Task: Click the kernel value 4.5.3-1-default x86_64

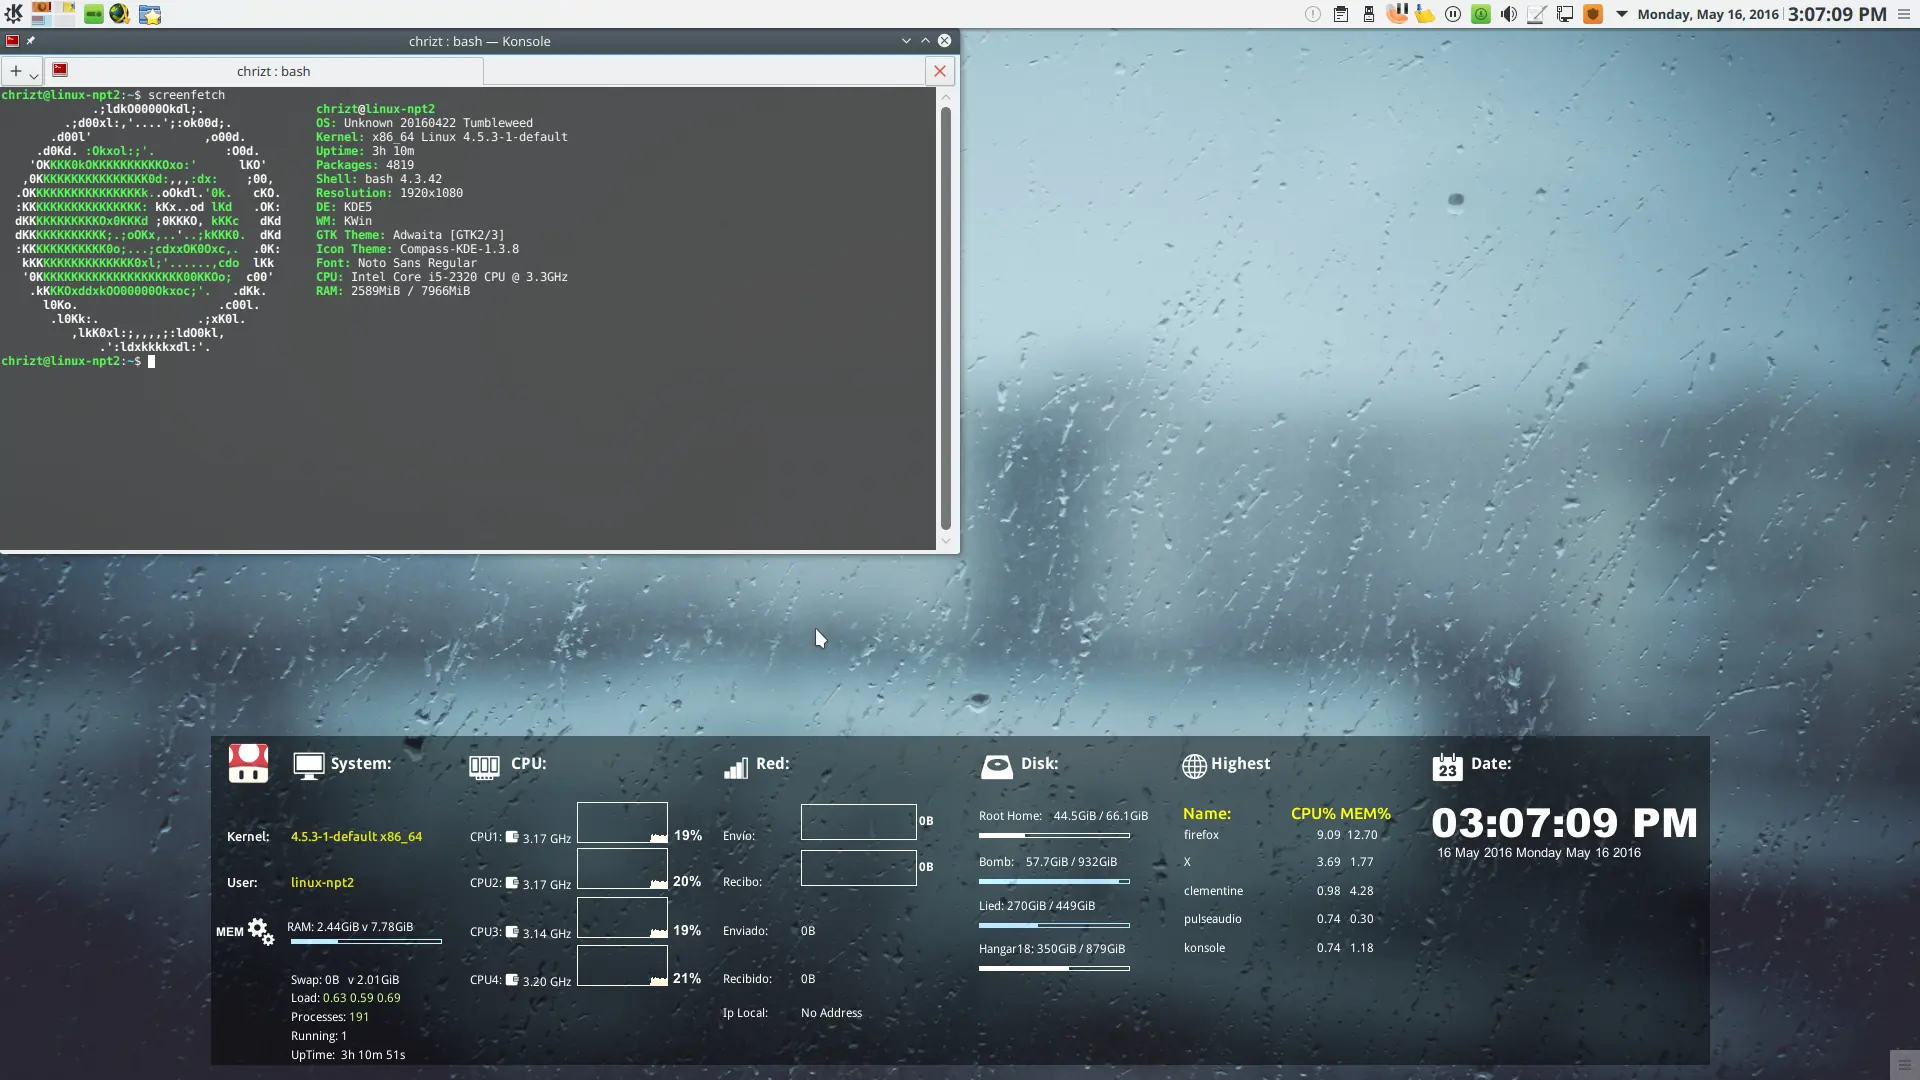Action: pyautogui.click(x=356, y=836)
